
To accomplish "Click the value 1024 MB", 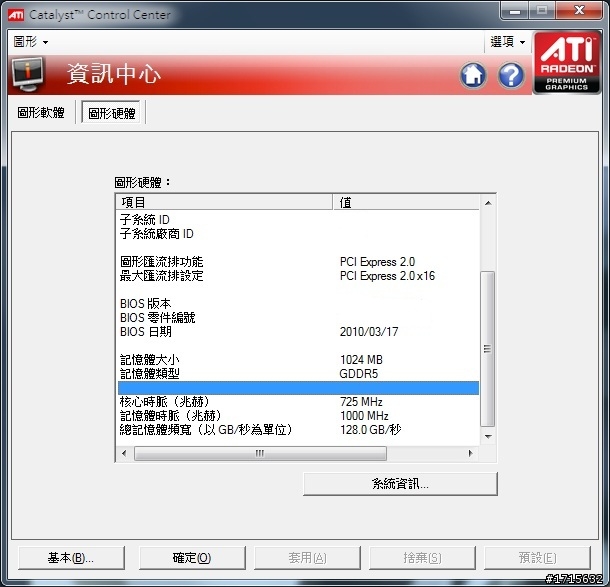I will click(361, 360).
